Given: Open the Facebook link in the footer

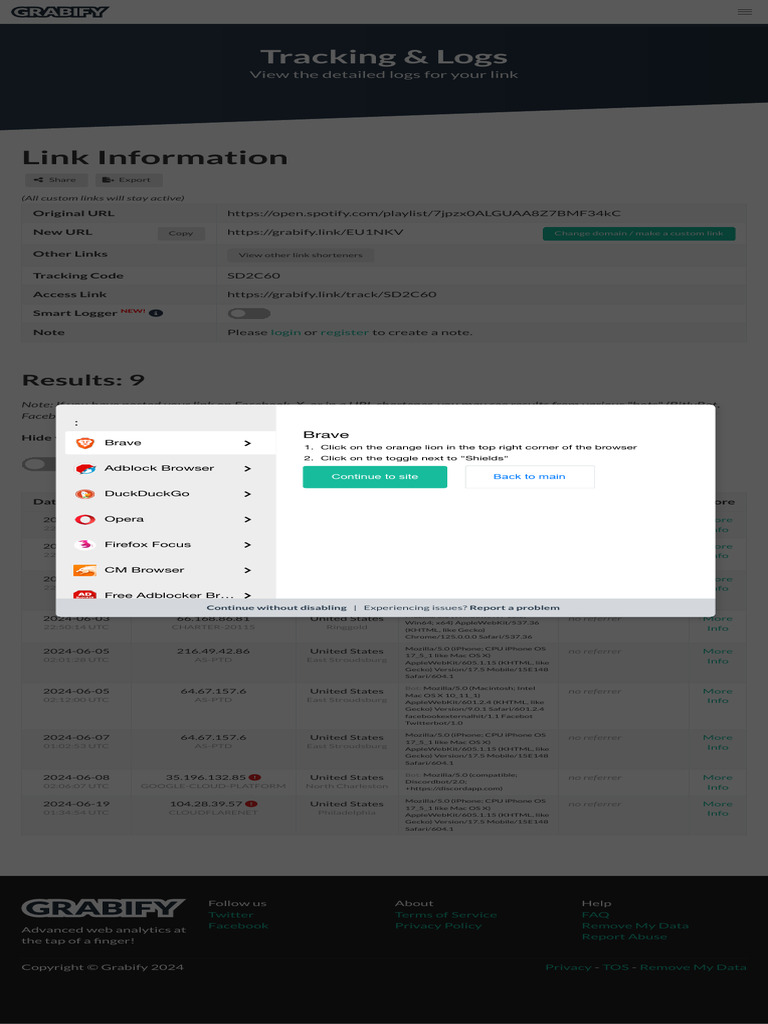Looking at the screenshot, I should (x=238, y=925).
